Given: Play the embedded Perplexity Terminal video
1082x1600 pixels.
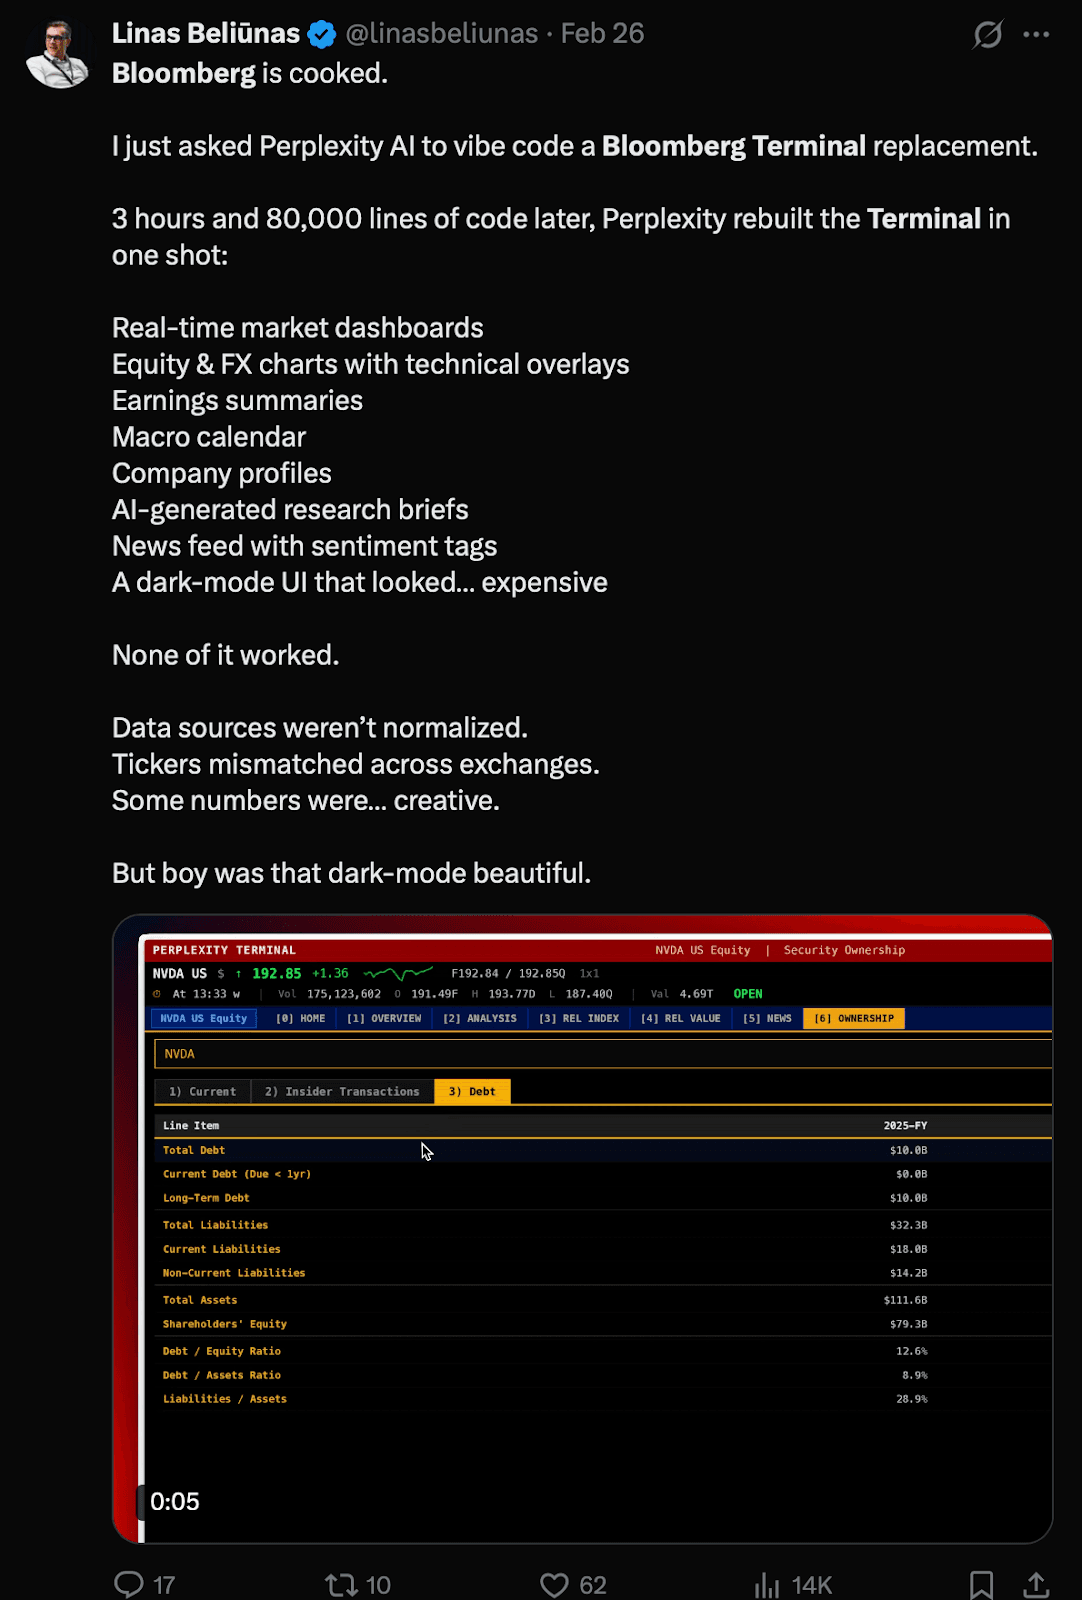Looking at the screenshot, I should click(583, 1228).
